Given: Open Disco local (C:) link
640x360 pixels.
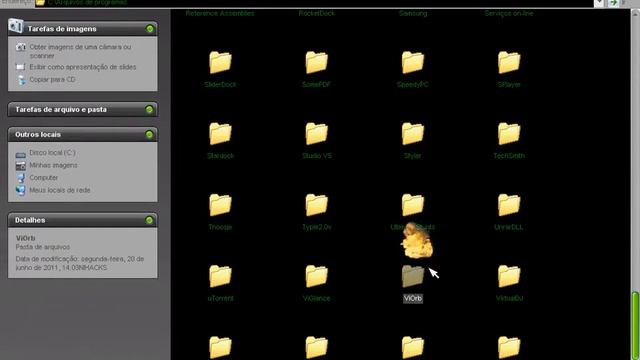Looking at the screenshot, I should coord(52,153).
